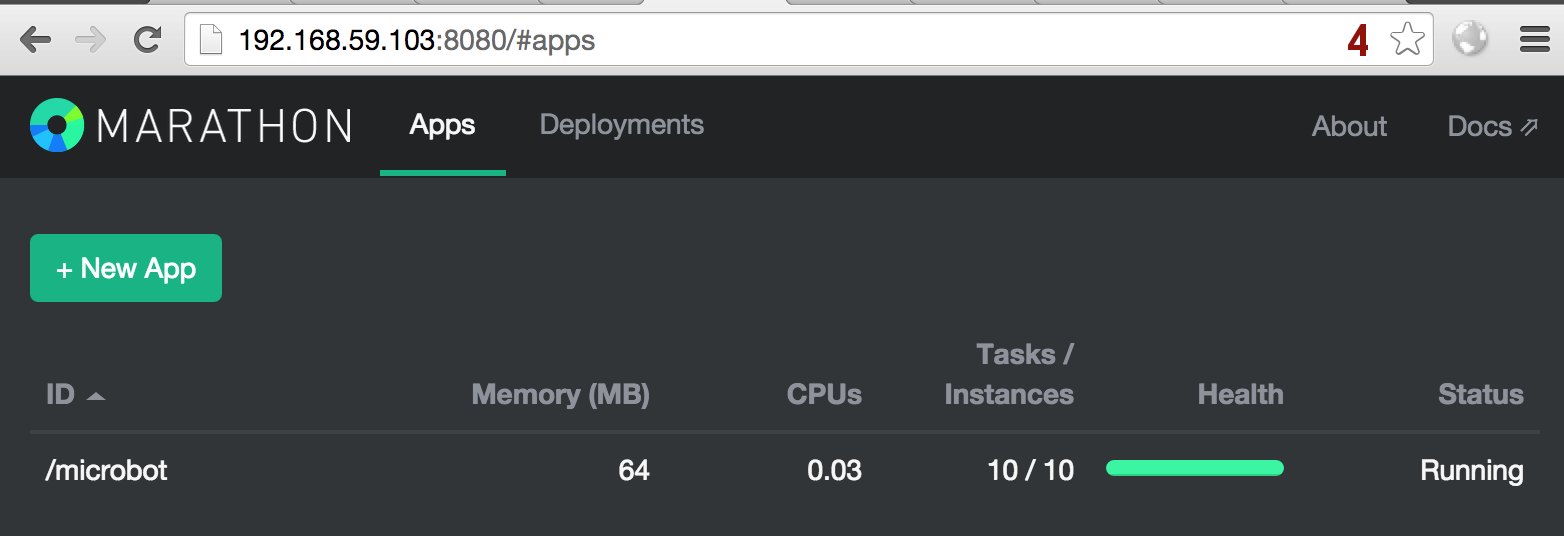Sort by CPUs column header
1564x536 pixels.
pyautogui.click(x=824, y=394)
